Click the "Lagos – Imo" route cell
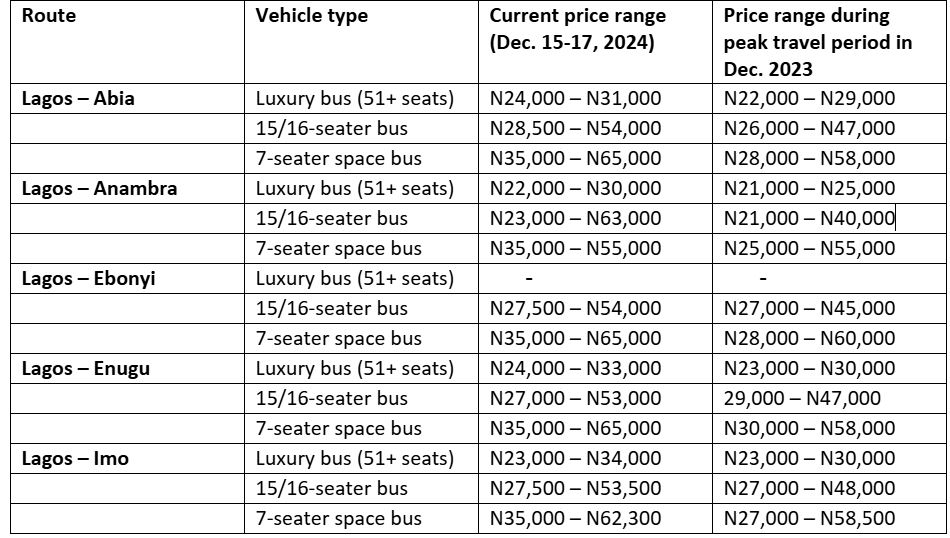 coord(75,458)
